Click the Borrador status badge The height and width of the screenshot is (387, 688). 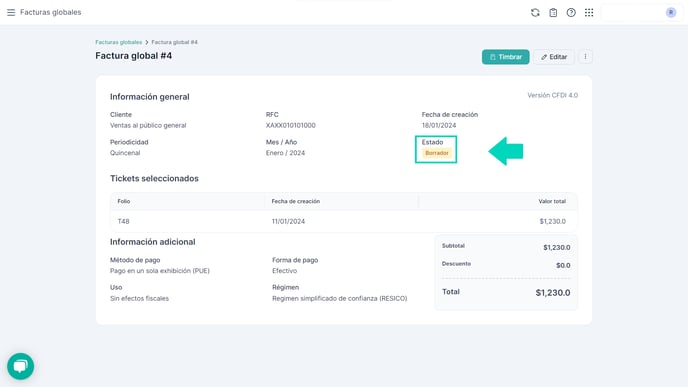click(x=437, y=153)
